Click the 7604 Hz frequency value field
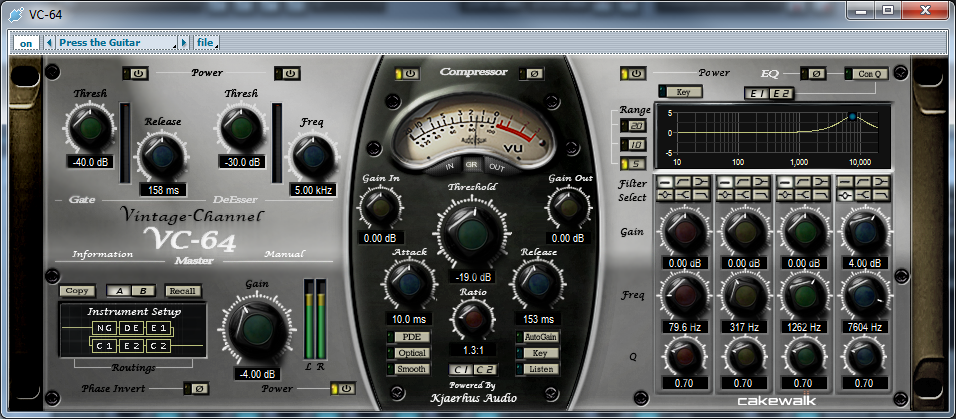The height and width of the screenshot is (419, 956). click(x=863, y=328)
